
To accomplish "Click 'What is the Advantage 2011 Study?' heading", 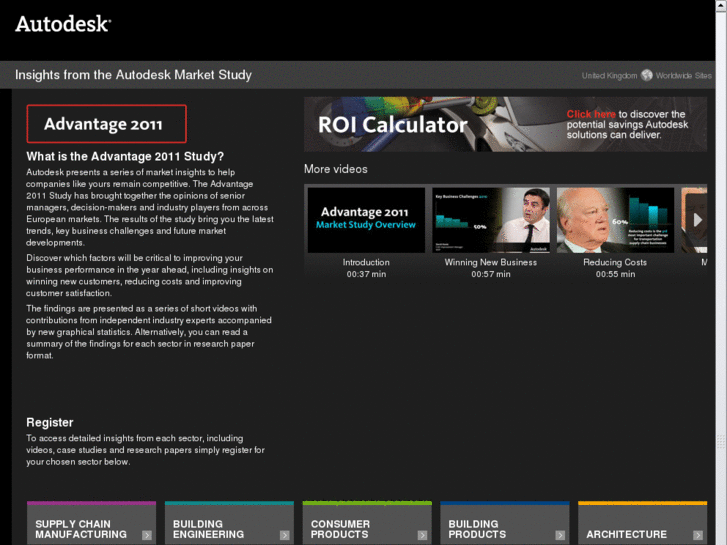I will (125, 156).
